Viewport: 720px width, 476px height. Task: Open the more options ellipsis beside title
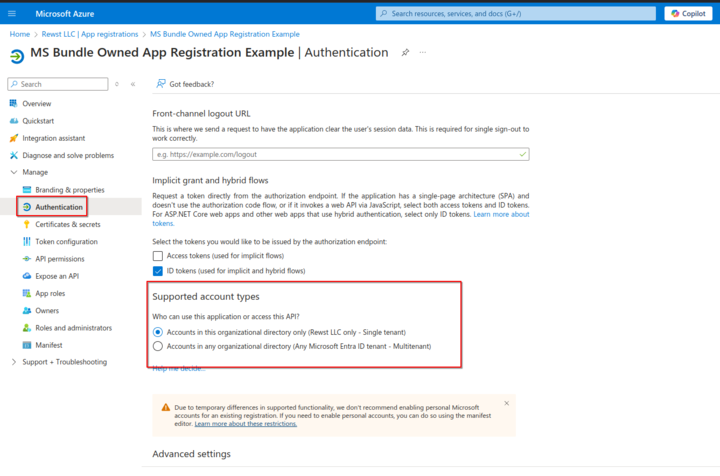click(424, 53)
